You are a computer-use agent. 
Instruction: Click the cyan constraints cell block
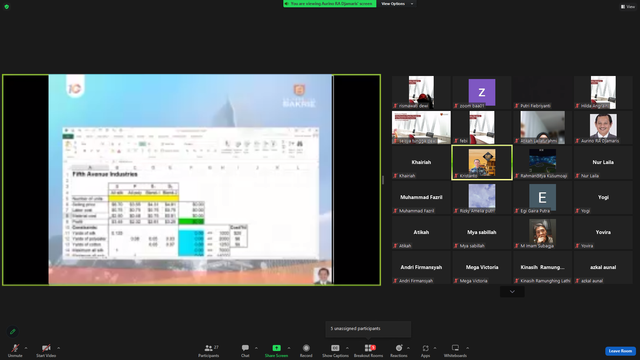(x=191, y=243)
